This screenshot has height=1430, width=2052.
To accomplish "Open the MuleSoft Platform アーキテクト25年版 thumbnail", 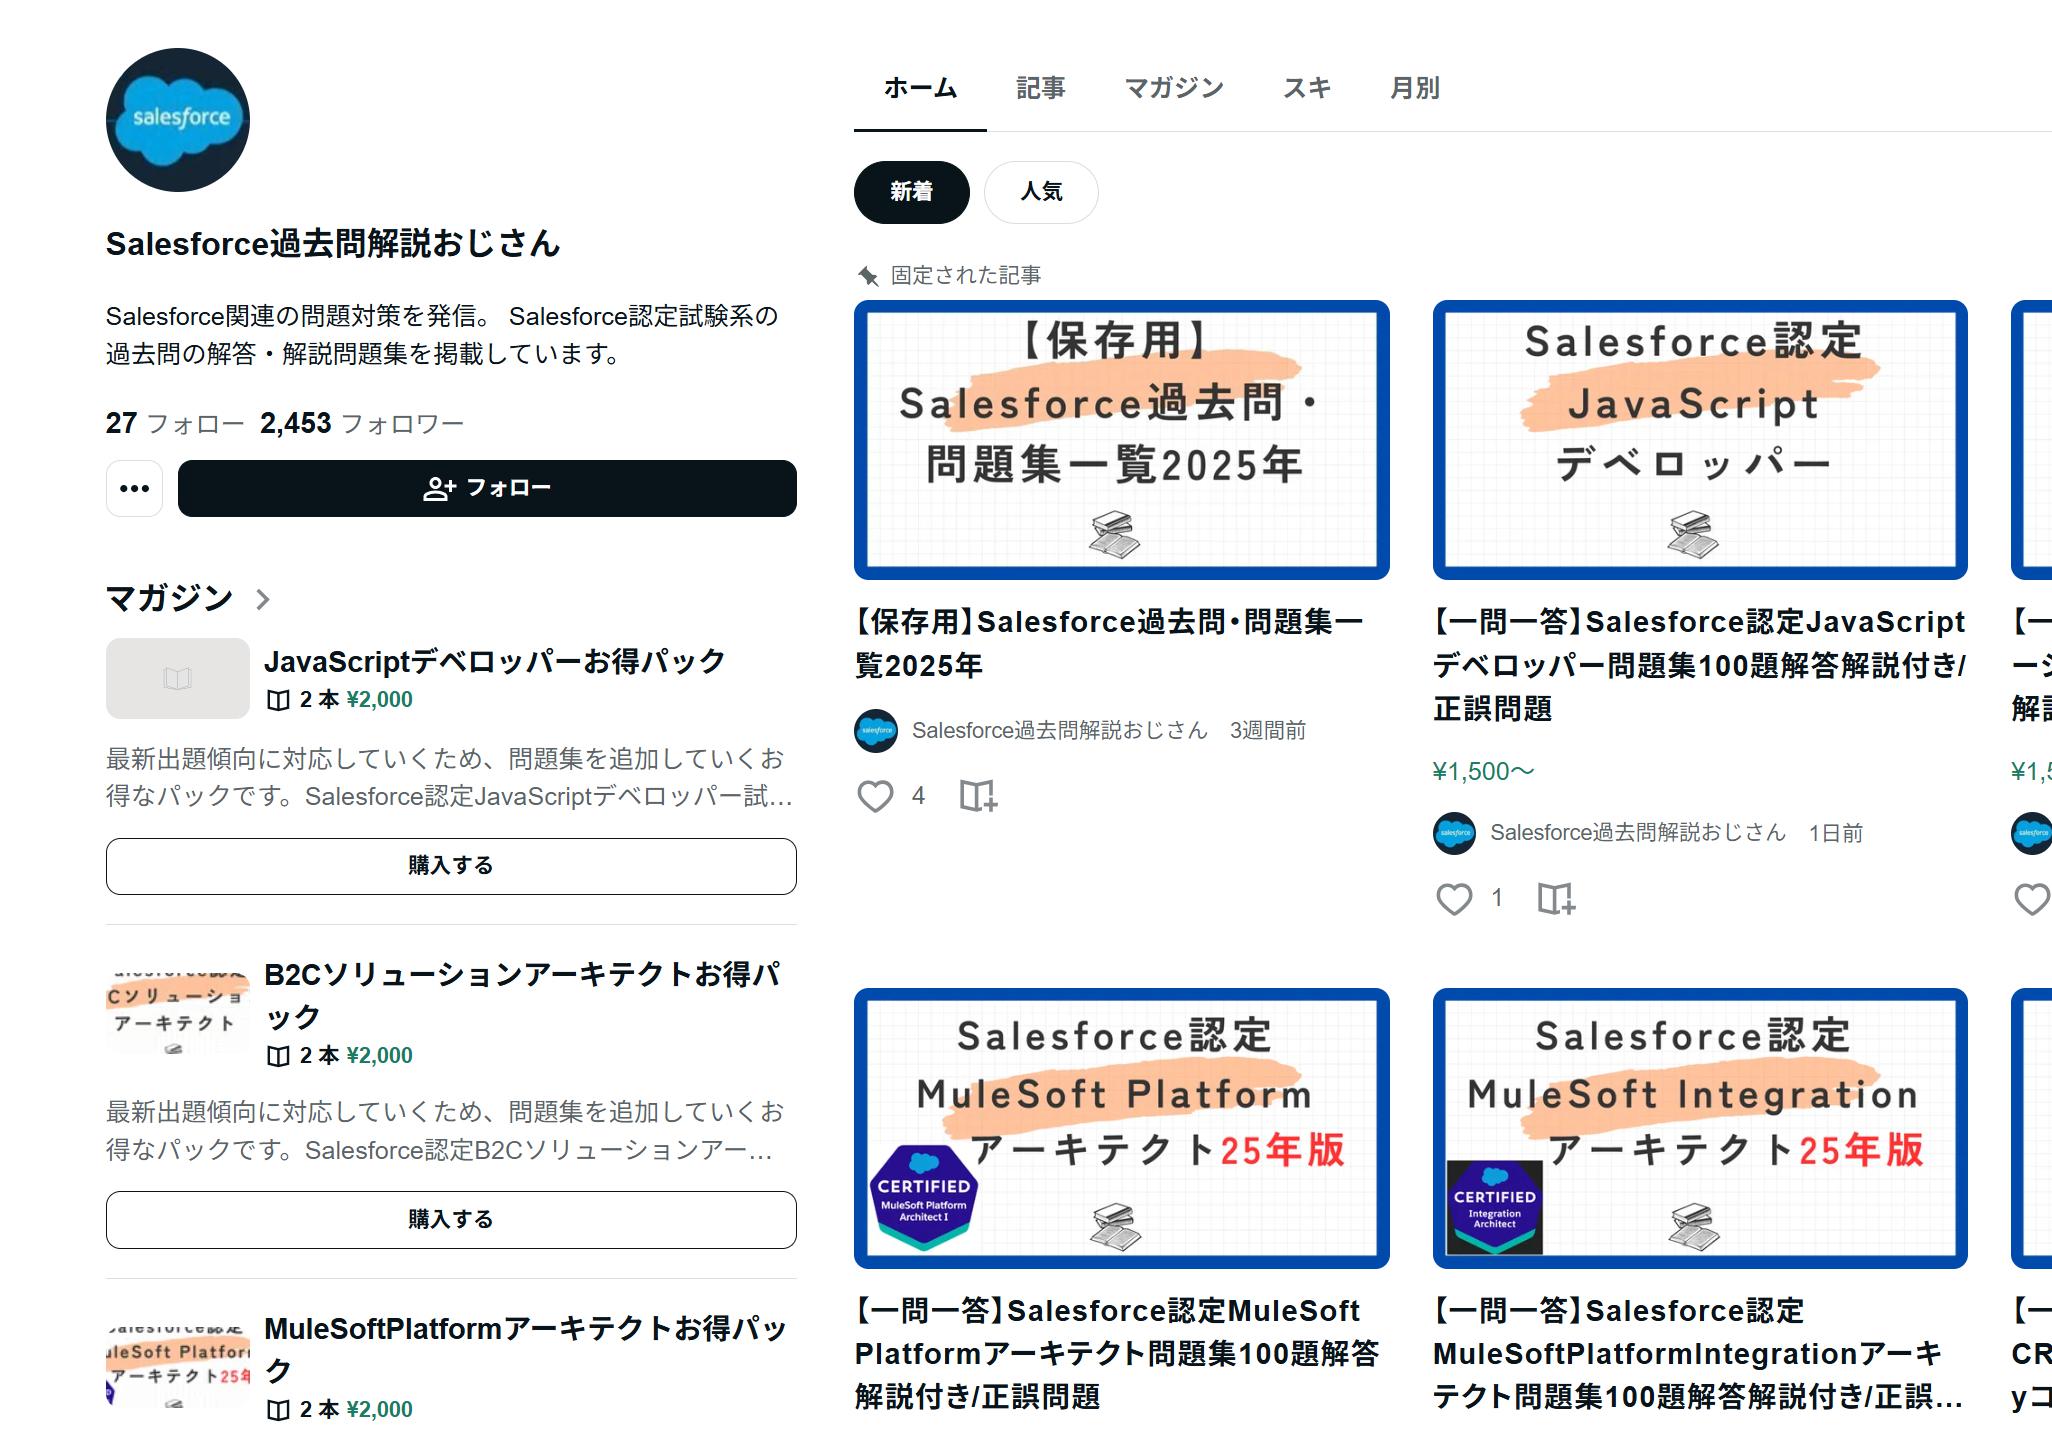I will pos(1122,1129).
